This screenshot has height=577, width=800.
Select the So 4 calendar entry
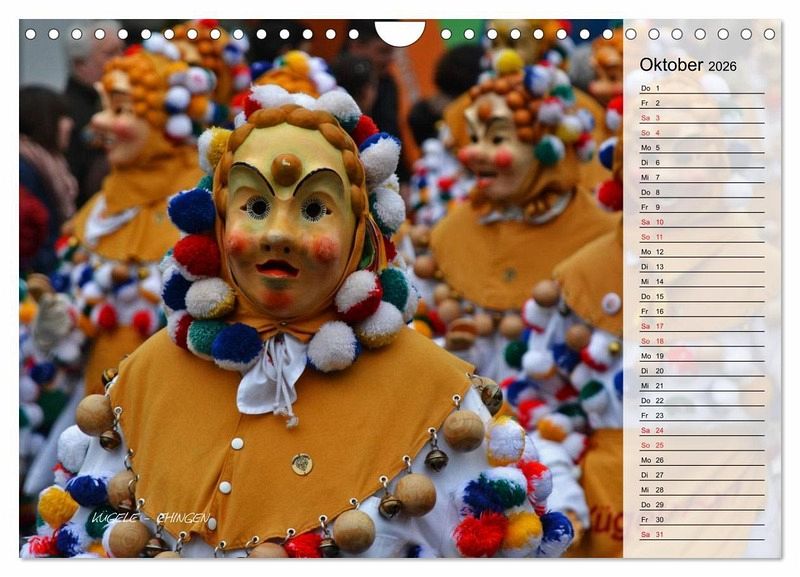tap(700, 133)
